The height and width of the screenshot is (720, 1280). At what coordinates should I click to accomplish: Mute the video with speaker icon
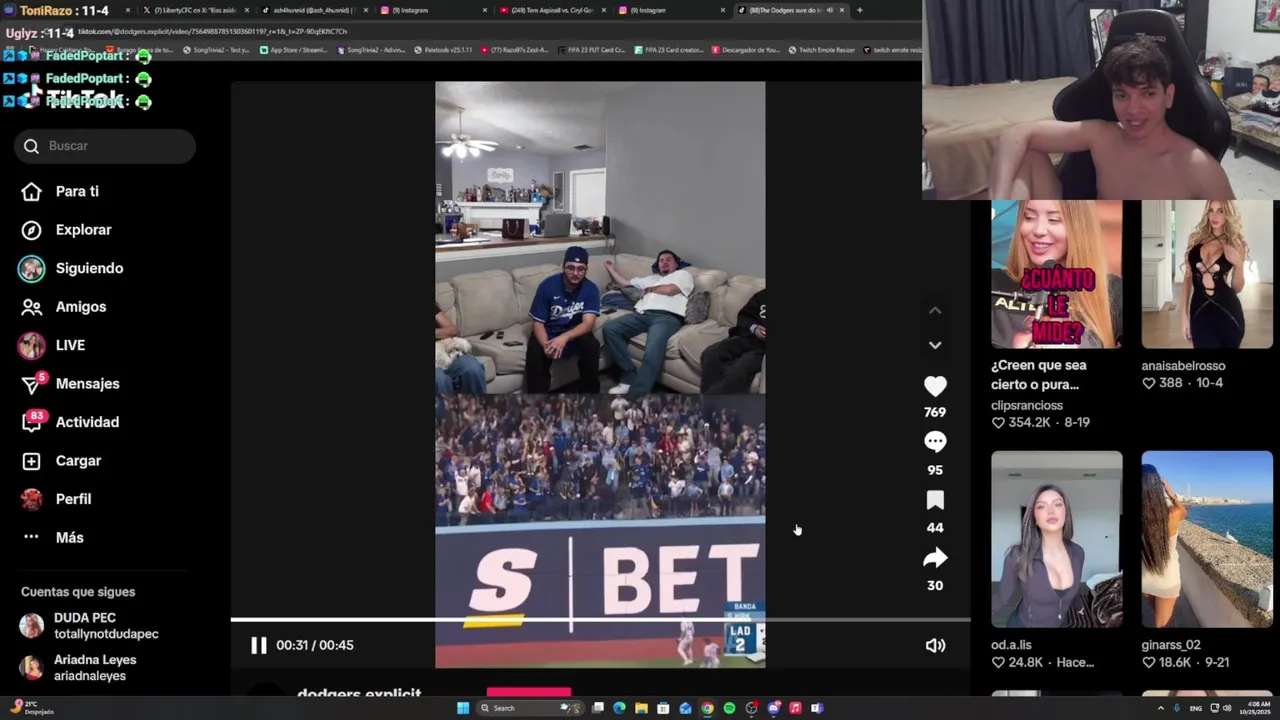click(935, 645)
